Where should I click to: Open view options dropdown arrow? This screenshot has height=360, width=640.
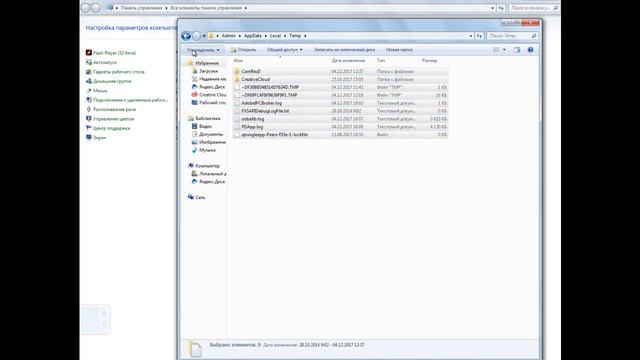click(x=504, y=50)
